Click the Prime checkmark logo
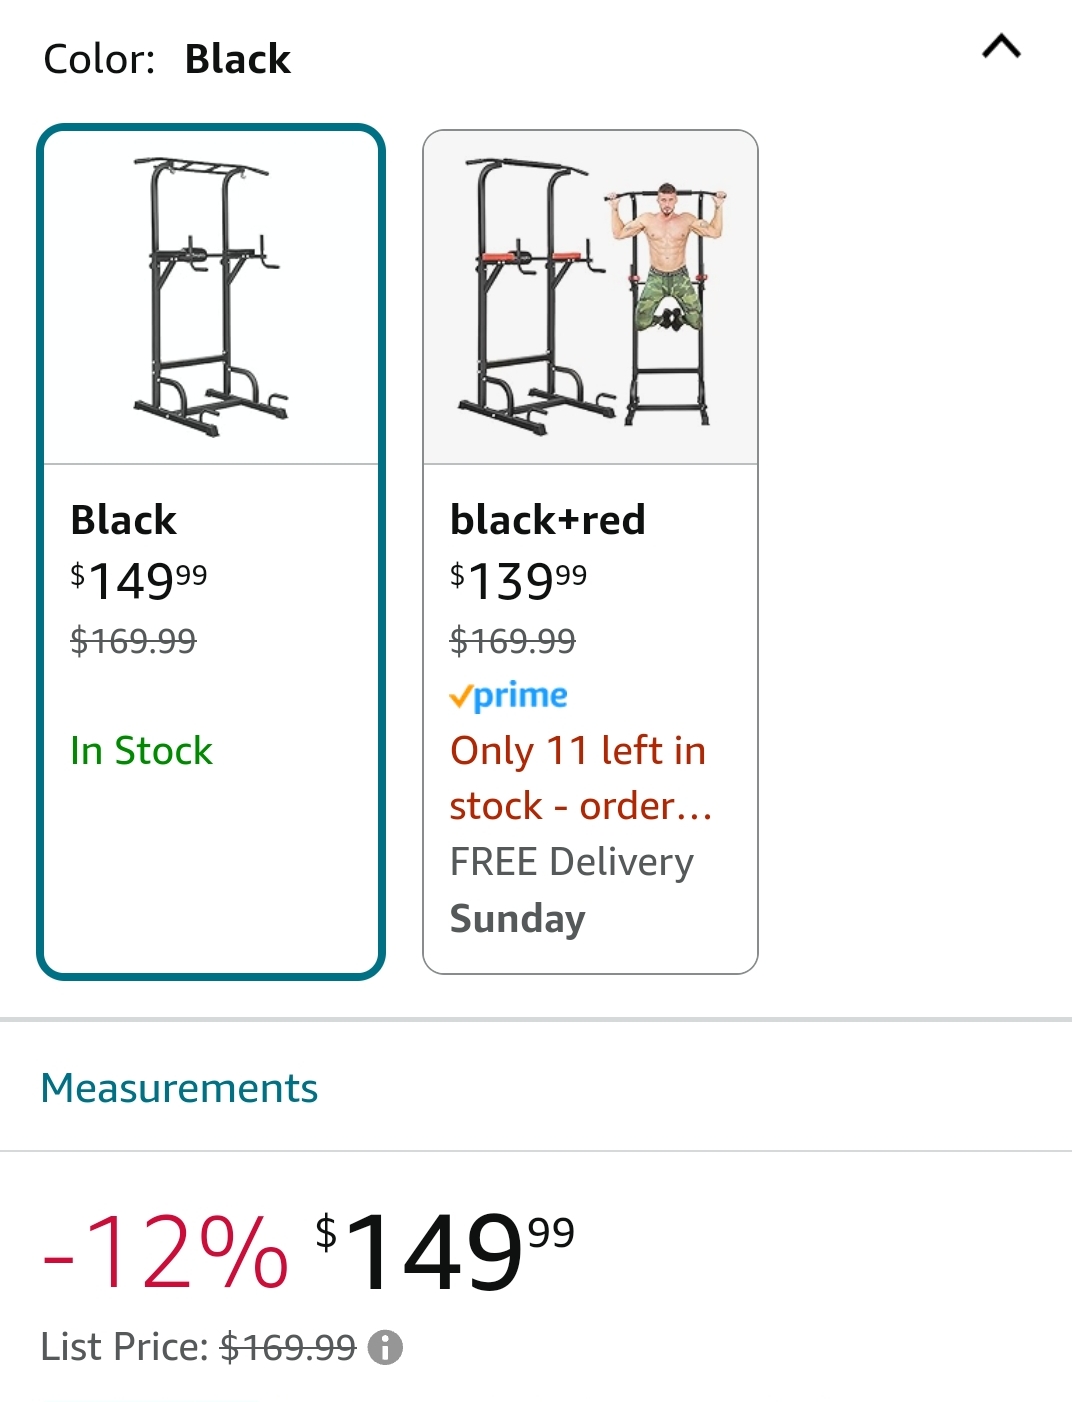The width and height of the screenshot is (1072, 1402). 508,695
